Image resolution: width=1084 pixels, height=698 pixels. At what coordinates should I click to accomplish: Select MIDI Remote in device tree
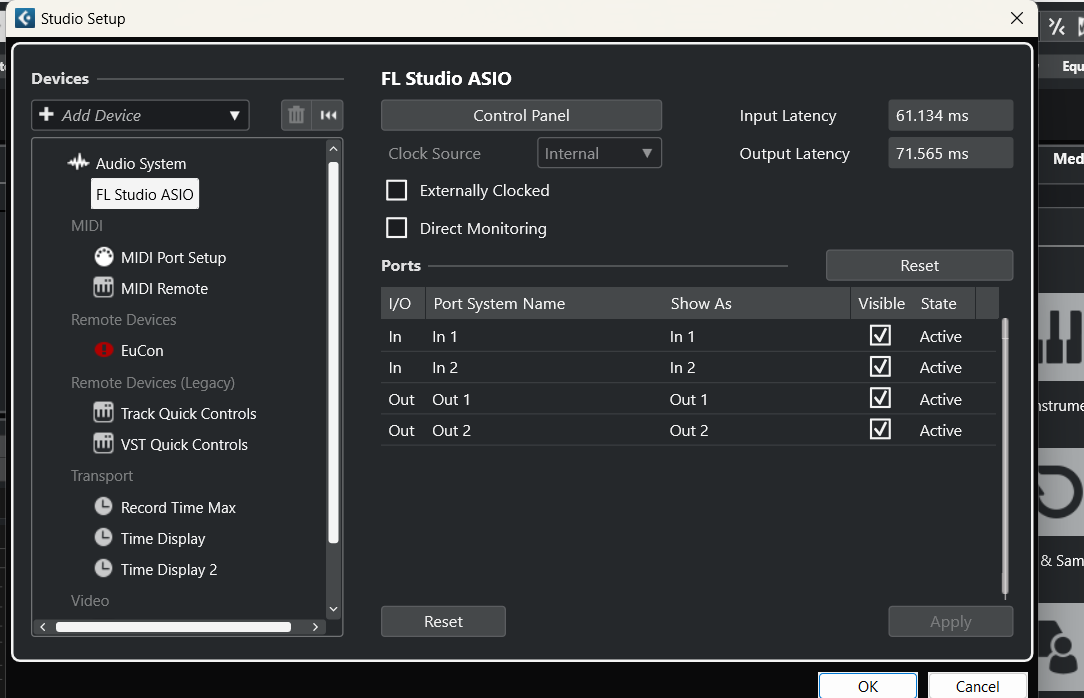[x=165, y=289]
